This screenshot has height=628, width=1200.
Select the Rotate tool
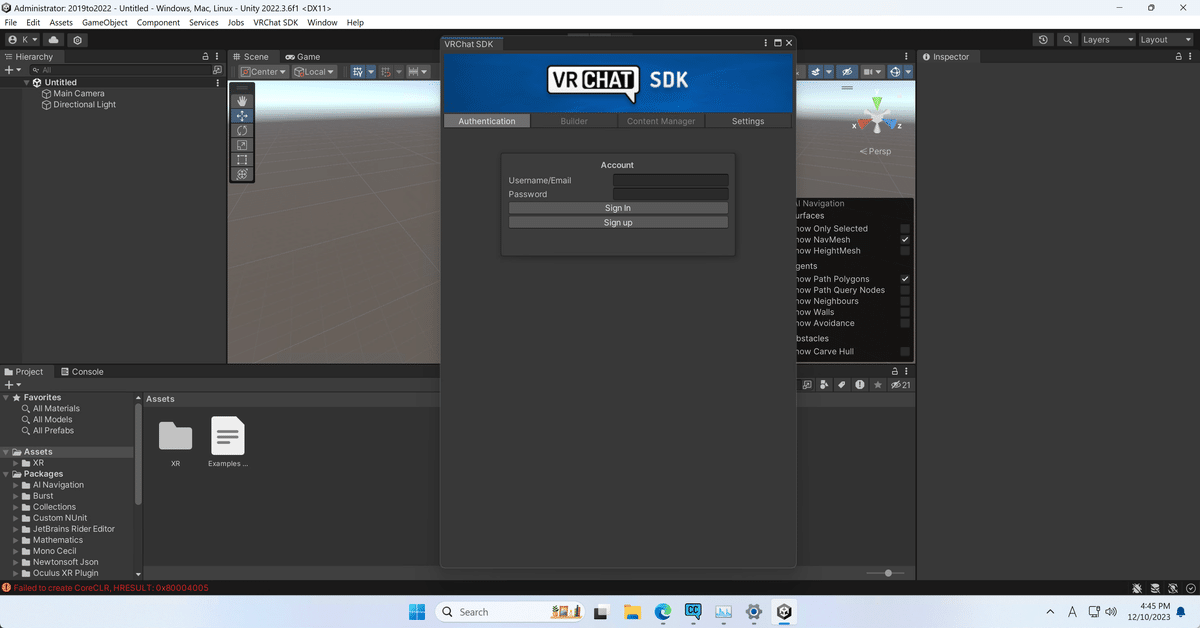coord(241,130)
